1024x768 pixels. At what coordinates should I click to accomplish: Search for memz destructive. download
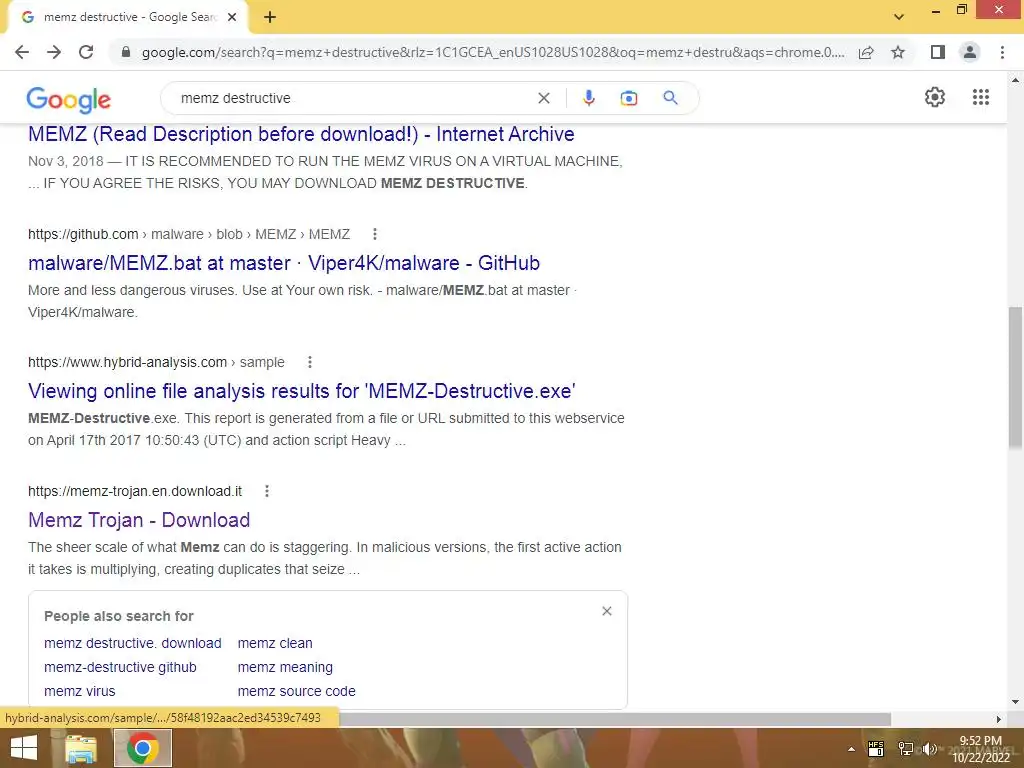click(x=133, y=643)
